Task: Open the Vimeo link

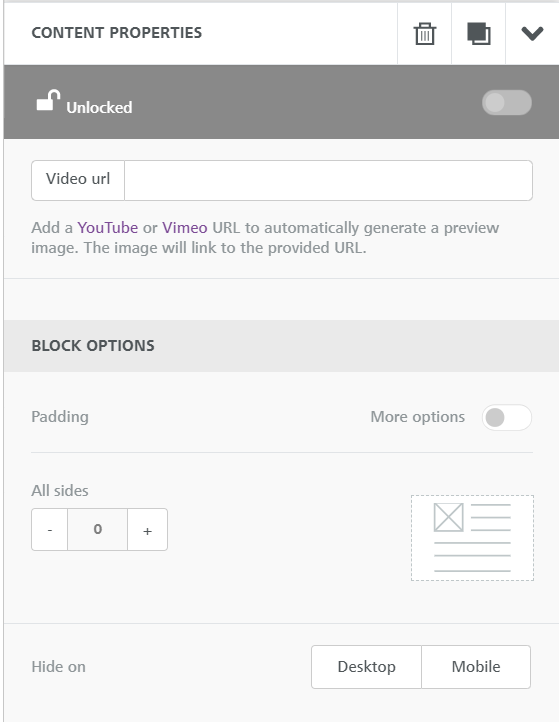Action: tap(185, 227)
